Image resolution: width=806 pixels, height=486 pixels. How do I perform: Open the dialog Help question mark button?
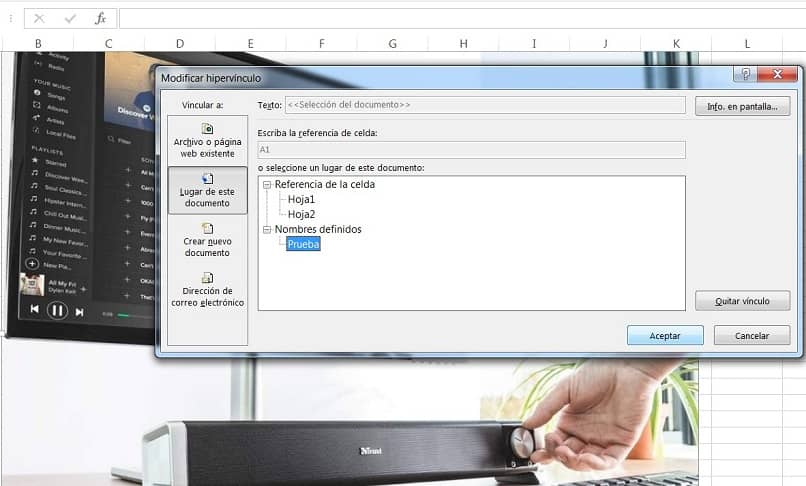coord(746,74)
